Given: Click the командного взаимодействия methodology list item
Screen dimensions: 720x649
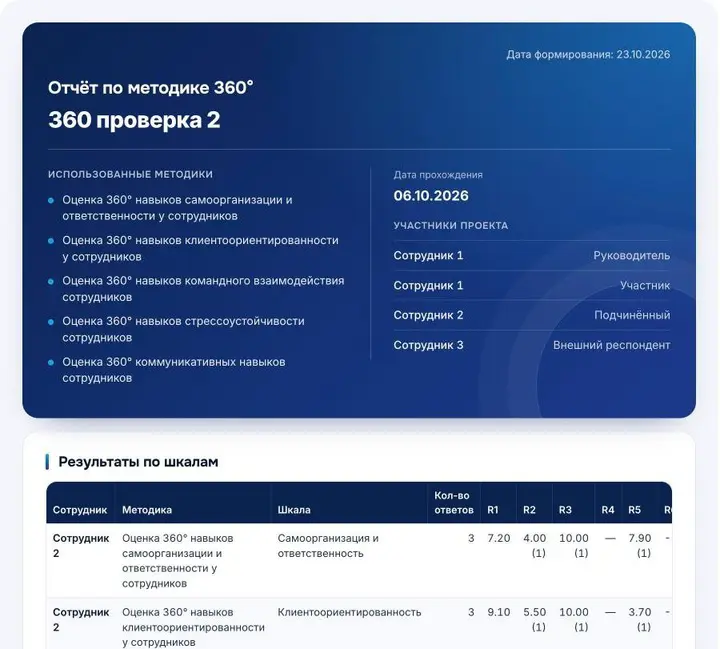Looking at the screenshot, I should click(x=203, y=288).
